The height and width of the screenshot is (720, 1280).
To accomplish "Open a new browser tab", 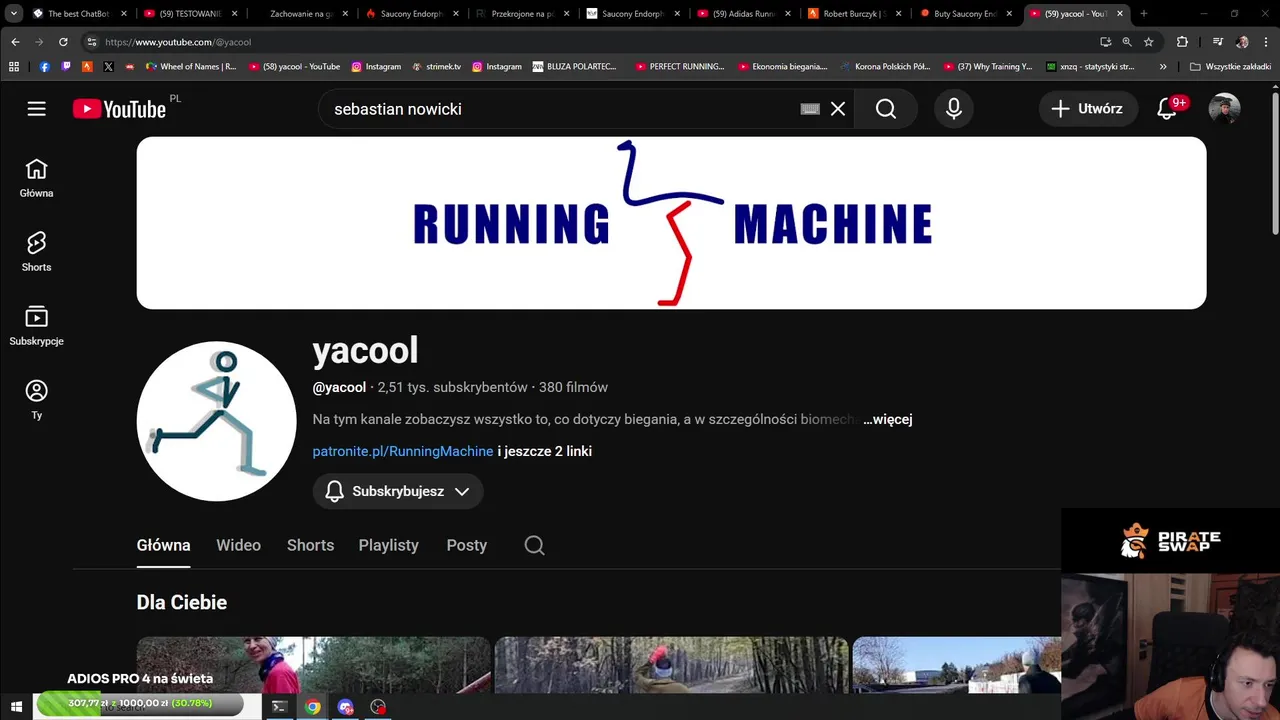I will [1143, 14].
